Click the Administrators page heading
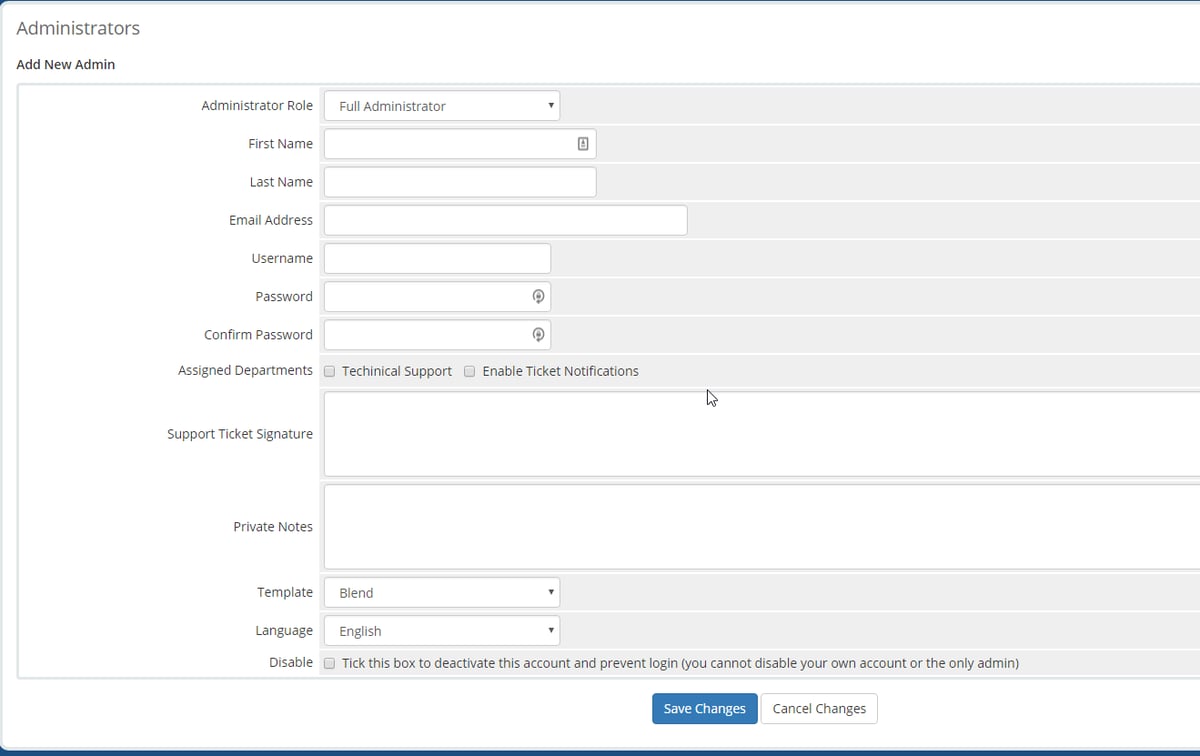The width and height of the screenshot is (1200, 756). [78, 28]
